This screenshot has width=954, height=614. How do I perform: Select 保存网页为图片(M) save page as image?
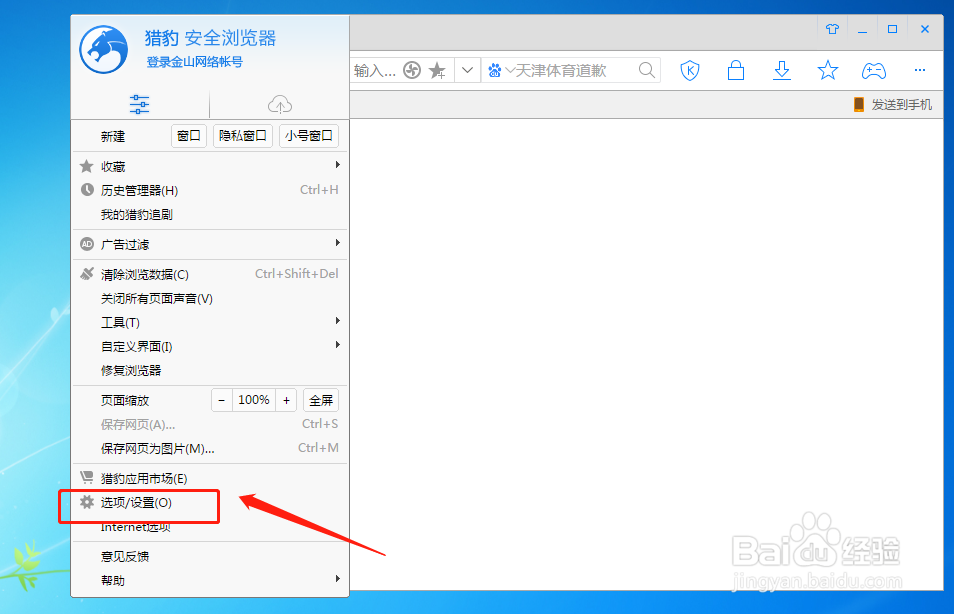pos(210,448)
